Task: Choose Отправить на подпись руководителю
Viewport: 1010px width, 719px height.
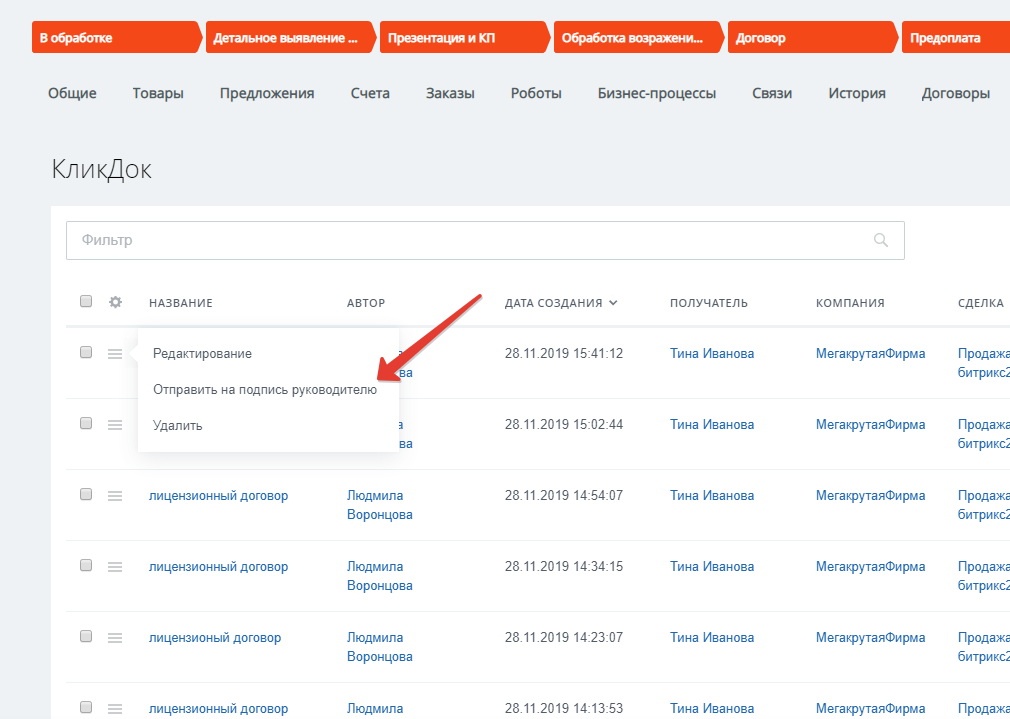Action: pos(265,390)
